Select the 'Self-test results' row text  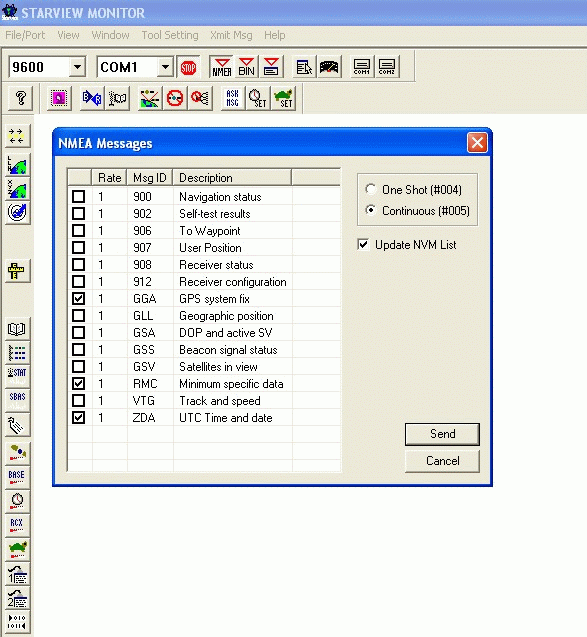coord(214,214)
